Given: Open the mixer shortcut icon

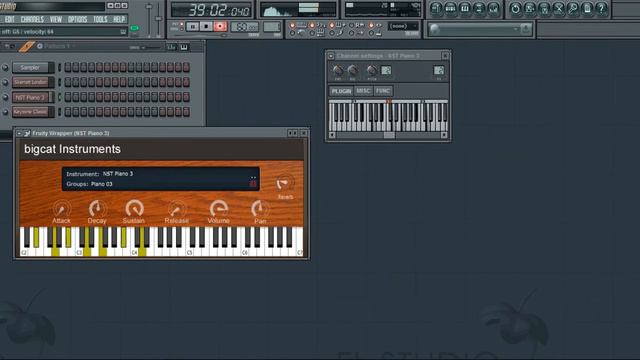Looking at the screenshot, I should pyautogui.click(x=493, y=8).
